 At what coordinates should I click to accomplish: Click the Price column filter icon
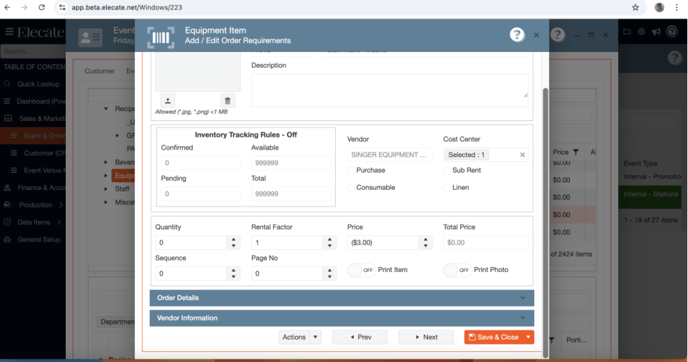(576, 152)
